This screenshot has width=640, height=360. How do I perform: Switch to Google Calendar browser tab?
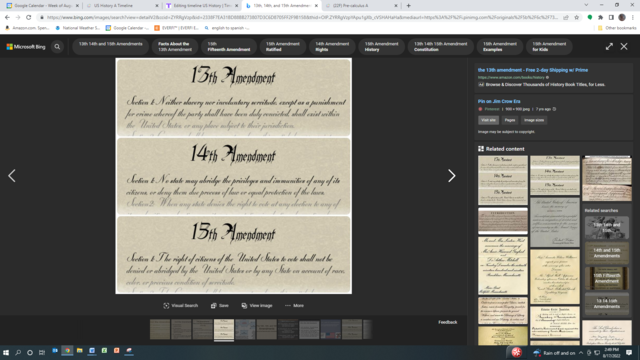(x=42, y=6)
